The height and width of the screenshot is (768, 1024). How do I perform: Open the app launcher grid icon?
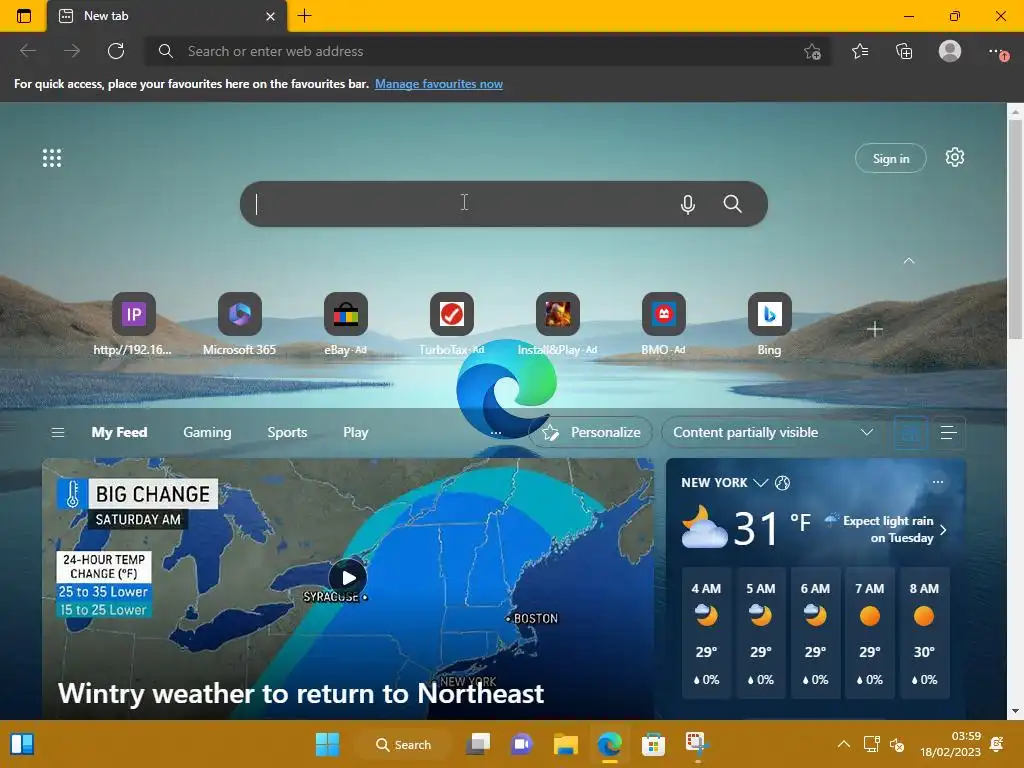52,158
